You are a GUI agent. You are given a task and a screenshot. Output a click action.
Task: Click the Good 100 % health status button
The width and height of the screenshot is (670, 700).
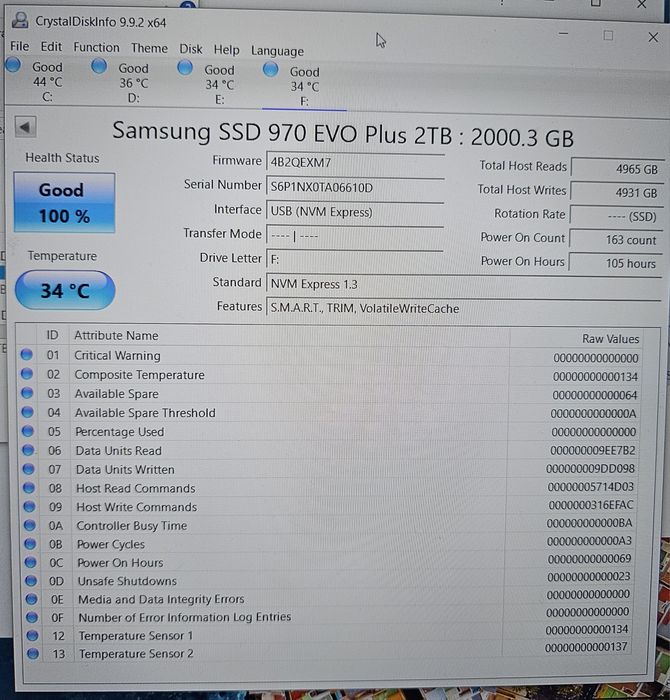pos(64,203)
